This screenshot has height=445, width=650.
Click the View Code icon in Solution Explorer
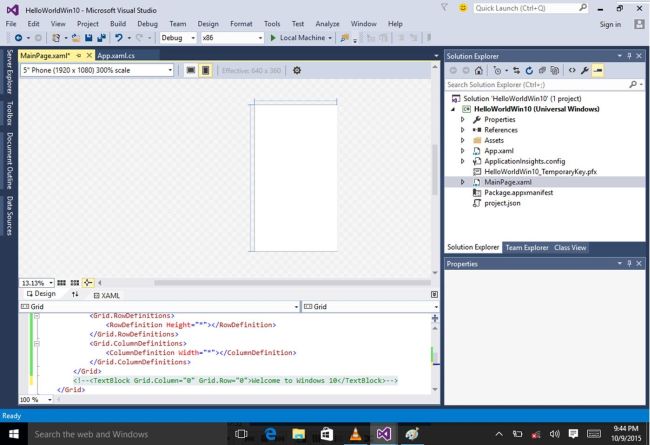pos(572,71)
